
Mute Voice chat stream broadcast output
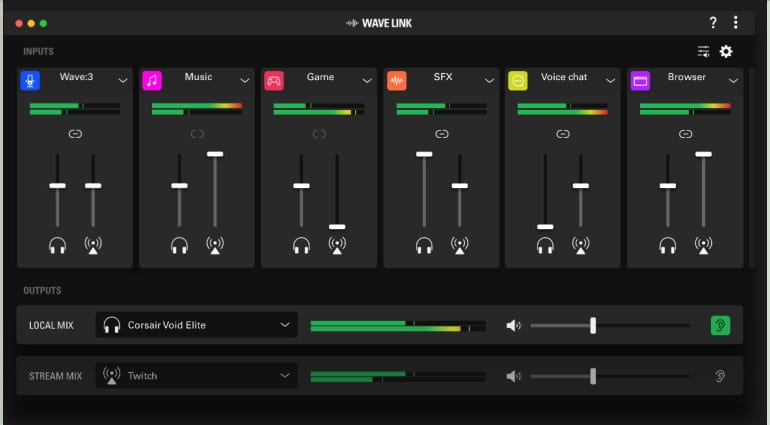tap(580, 245)
